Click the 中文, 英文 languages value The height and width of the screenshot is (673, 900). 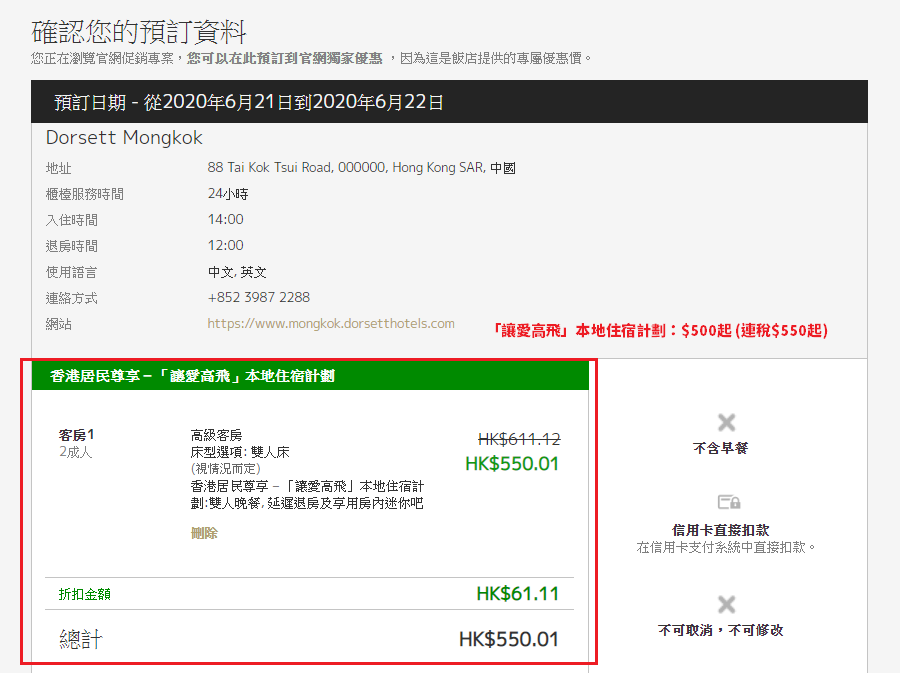pos(237,272)
